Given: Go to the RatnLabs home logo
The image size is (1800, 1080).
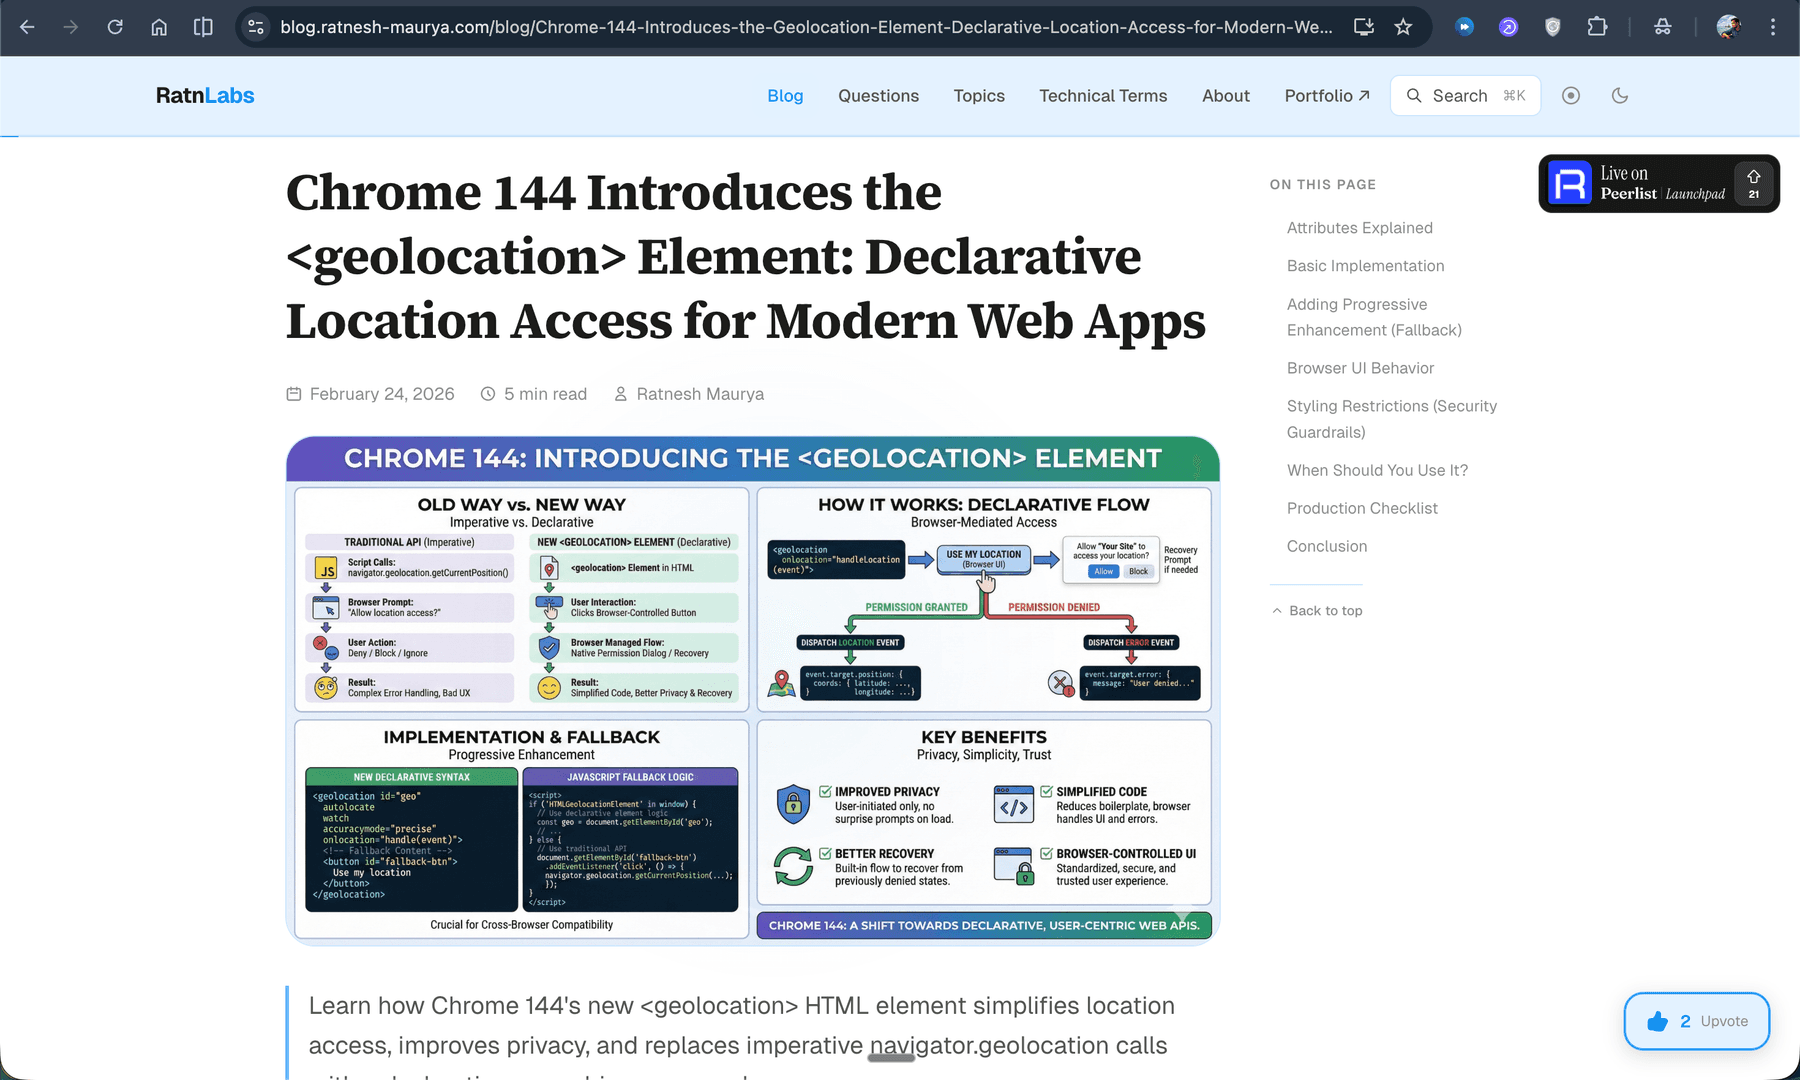Looking at the screenshot, I should pyautogui.click(x=205, y=96).
